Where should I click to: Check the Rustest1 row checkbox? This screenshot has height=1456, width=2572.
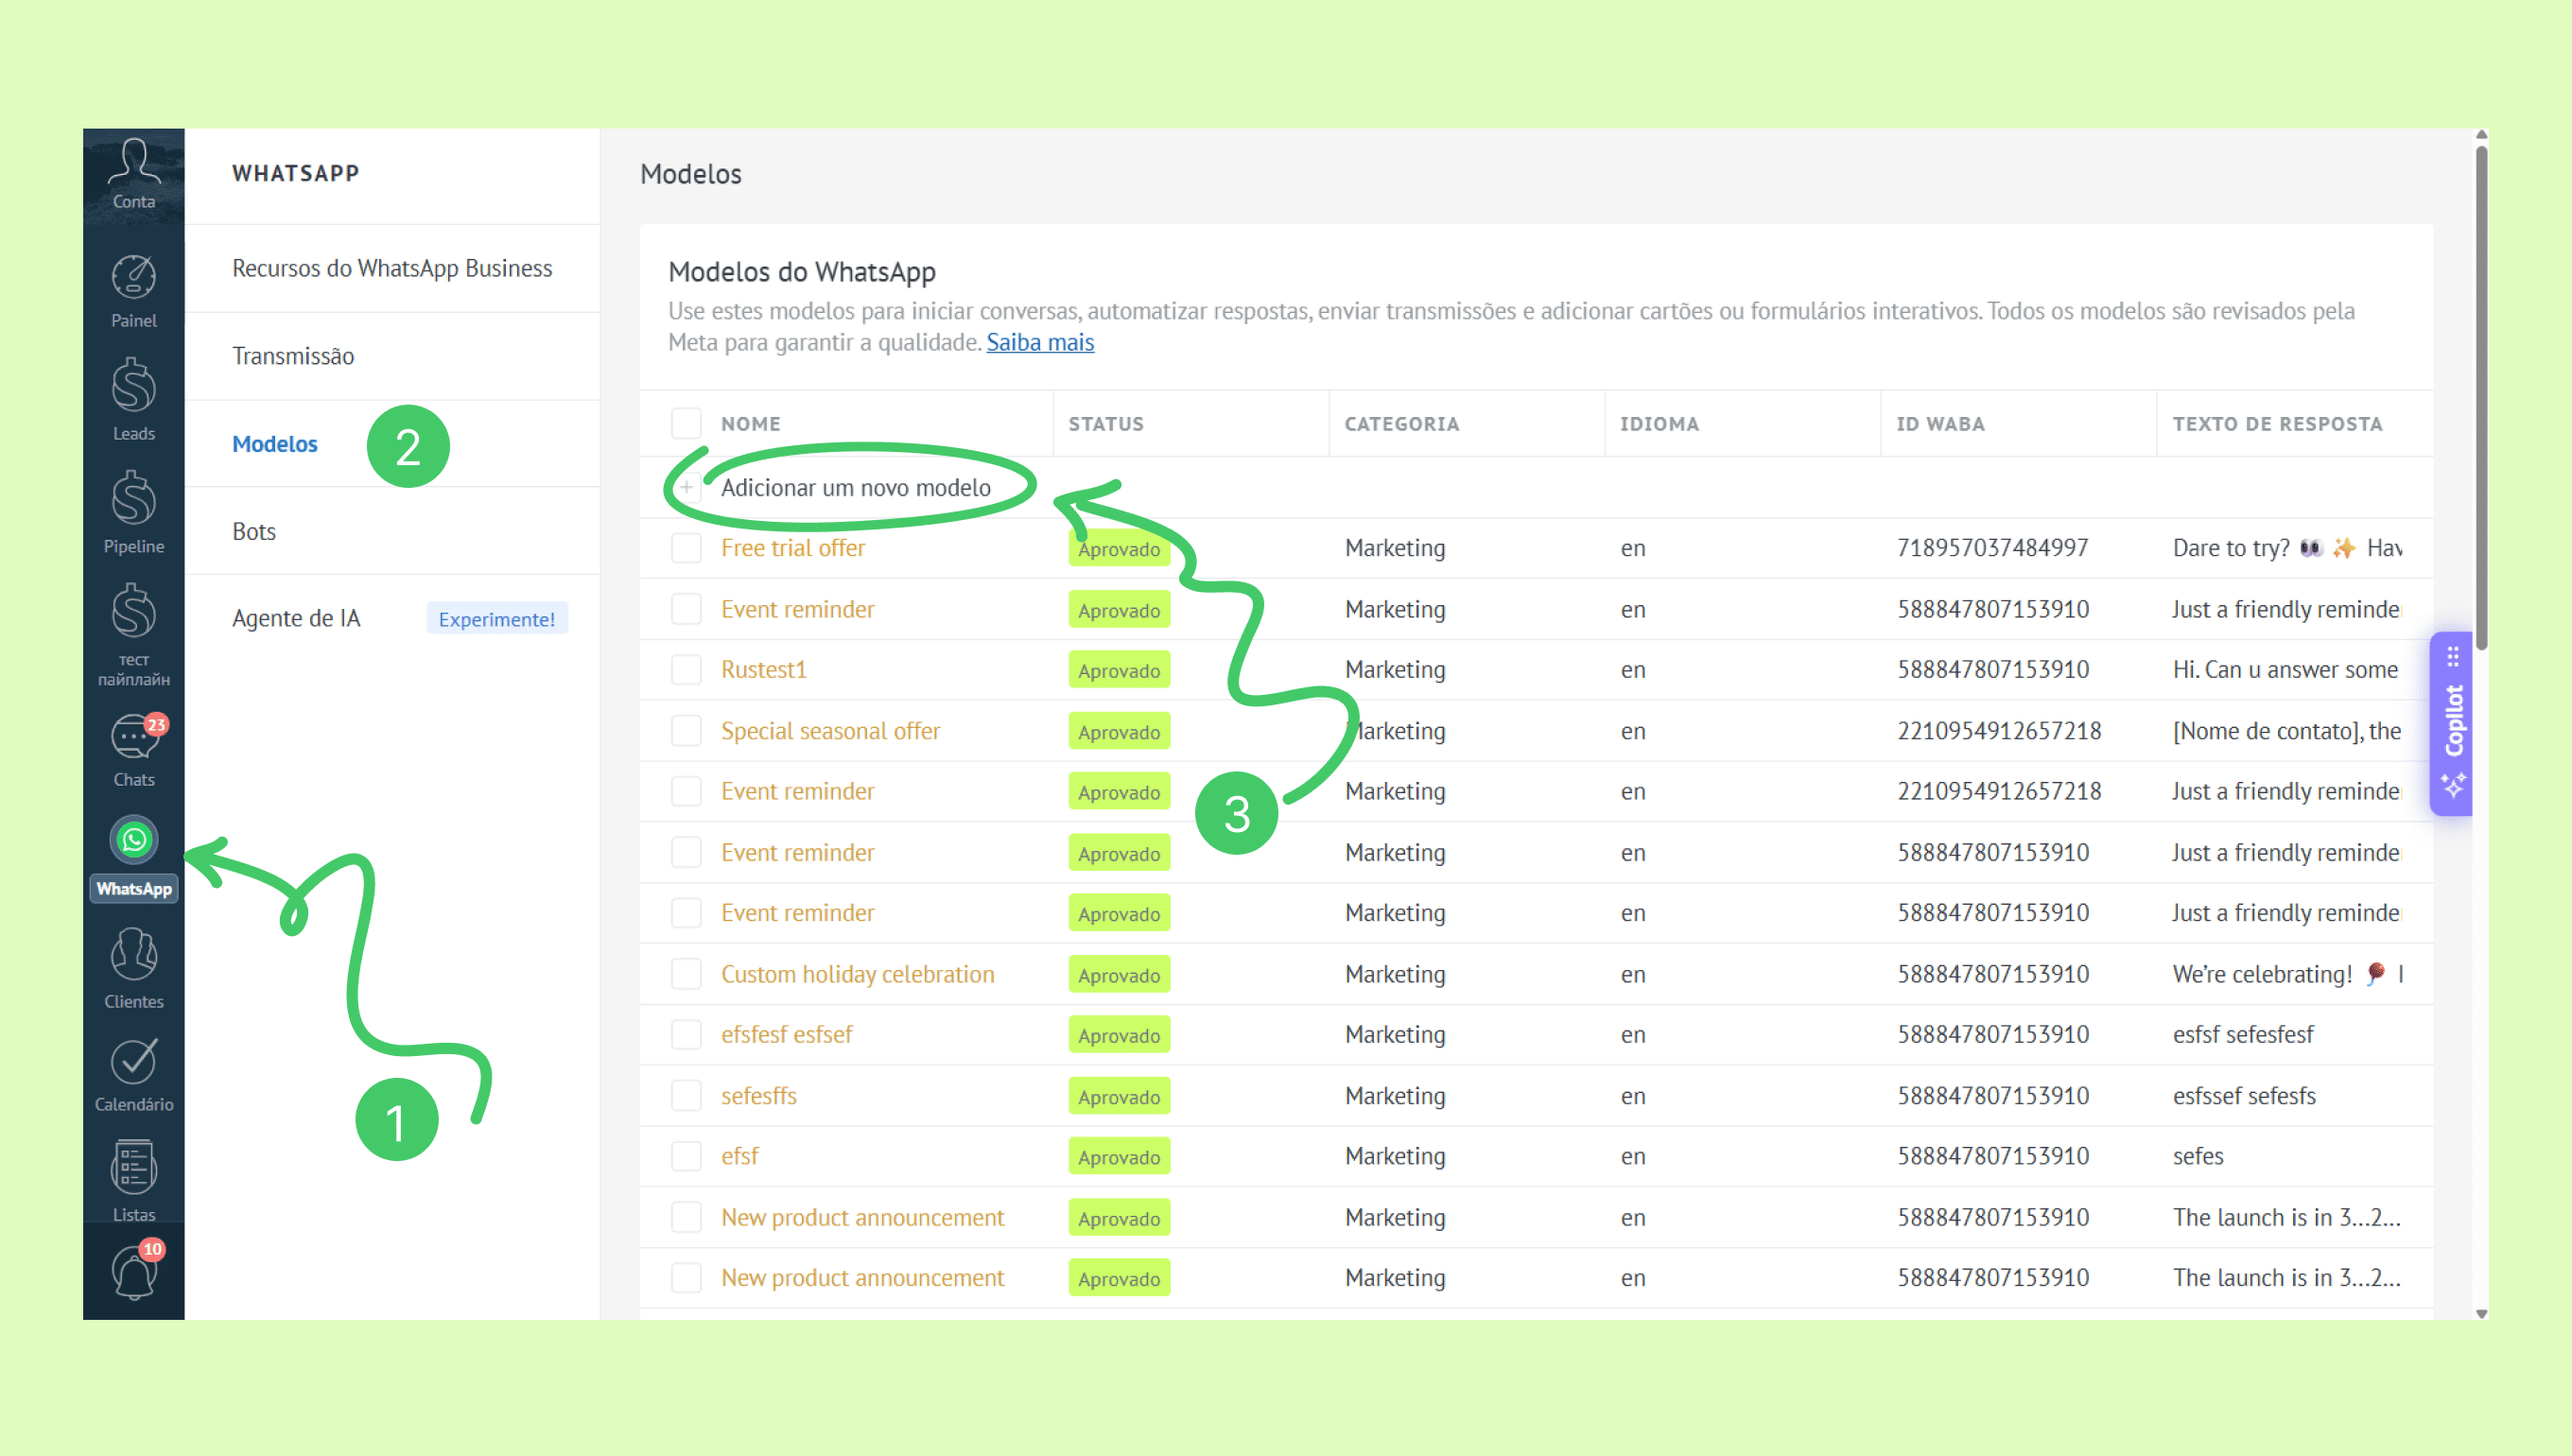coord(686,670)
